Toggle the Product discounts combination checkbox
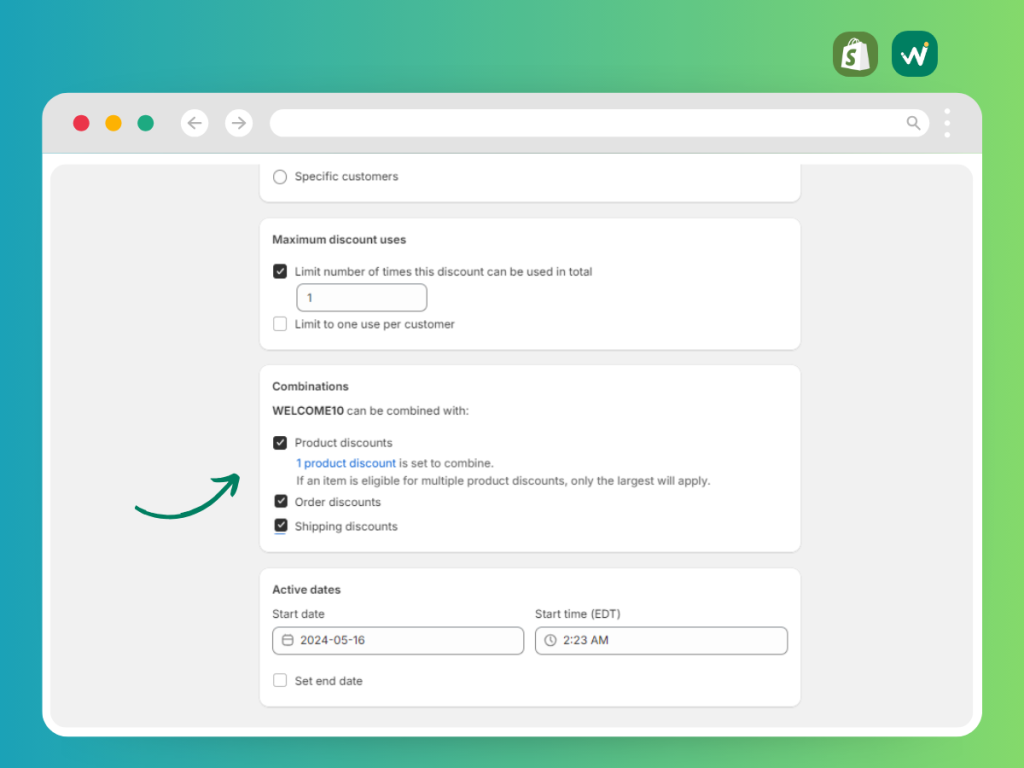 (280, 443)
